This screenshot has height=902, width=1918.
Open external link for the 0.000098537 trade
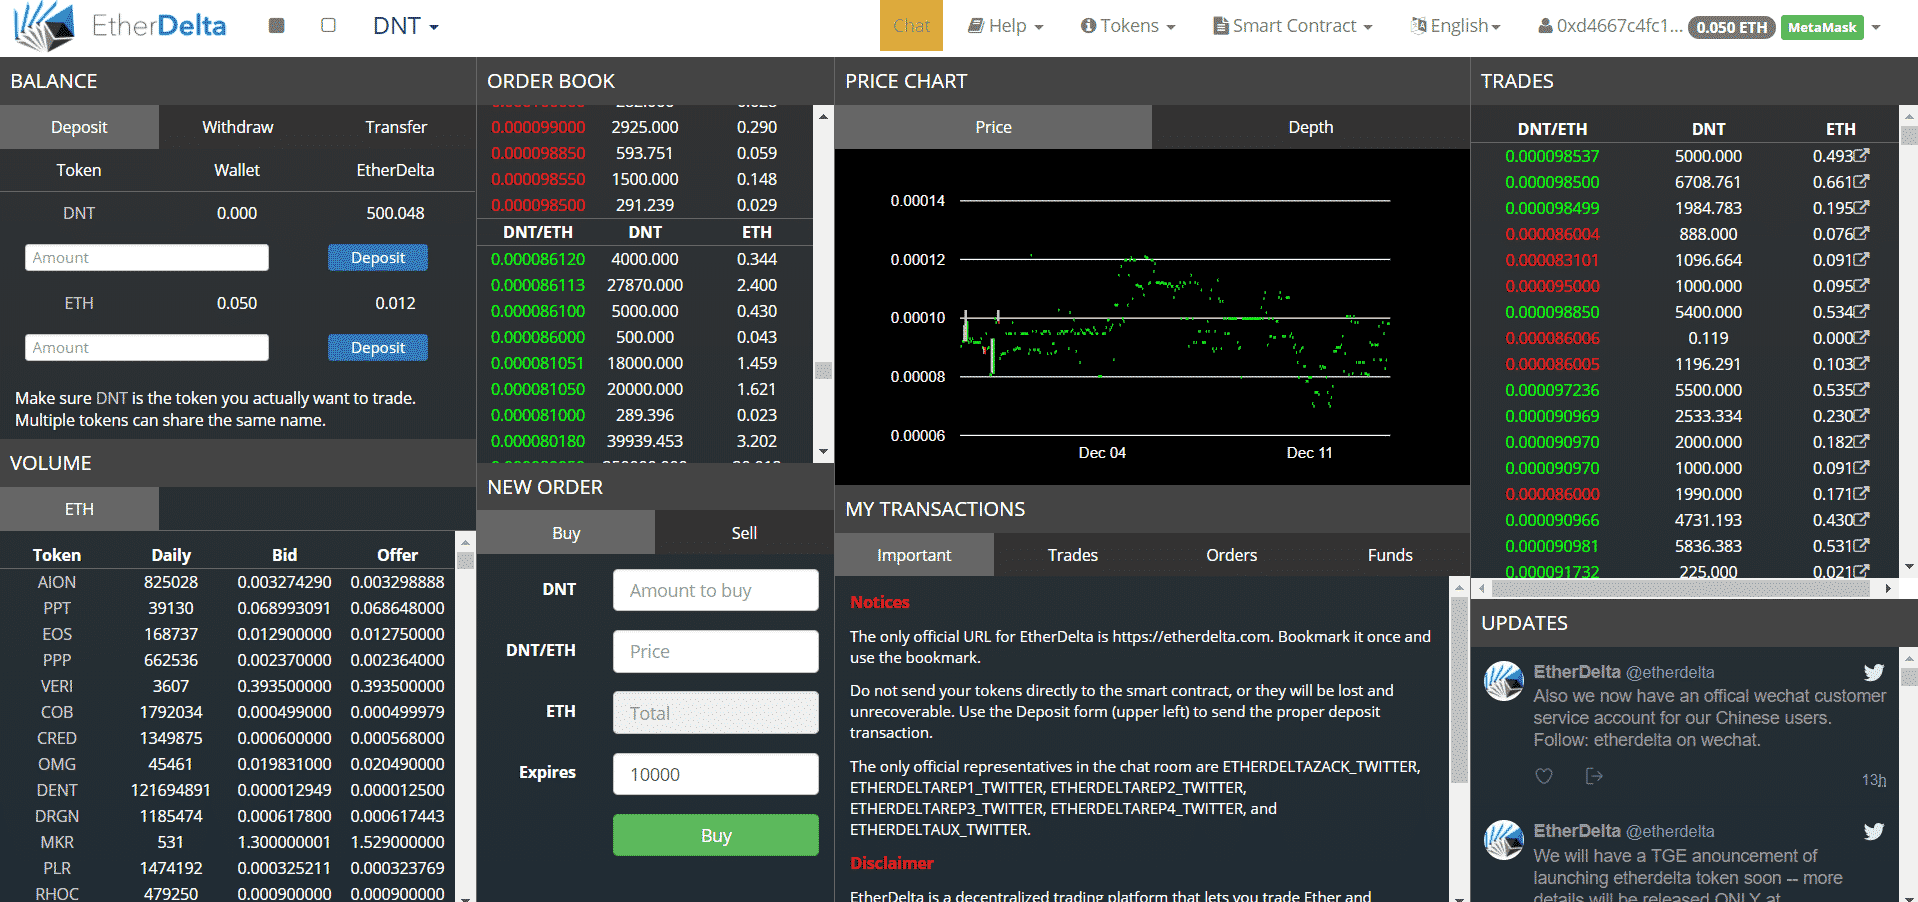click(x=1862, y=155)
